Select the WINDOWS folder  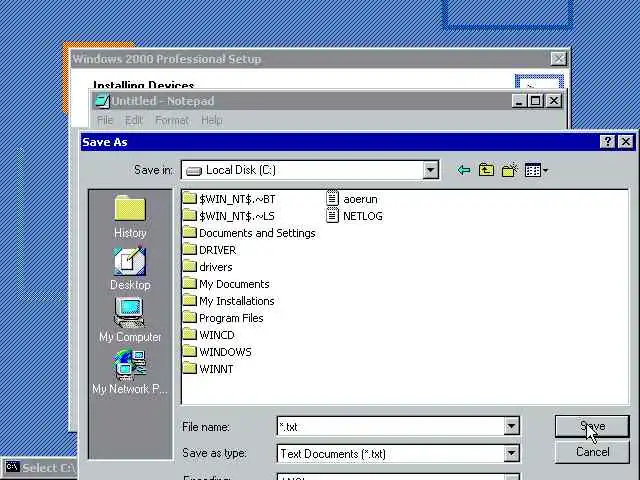point(217,352)
